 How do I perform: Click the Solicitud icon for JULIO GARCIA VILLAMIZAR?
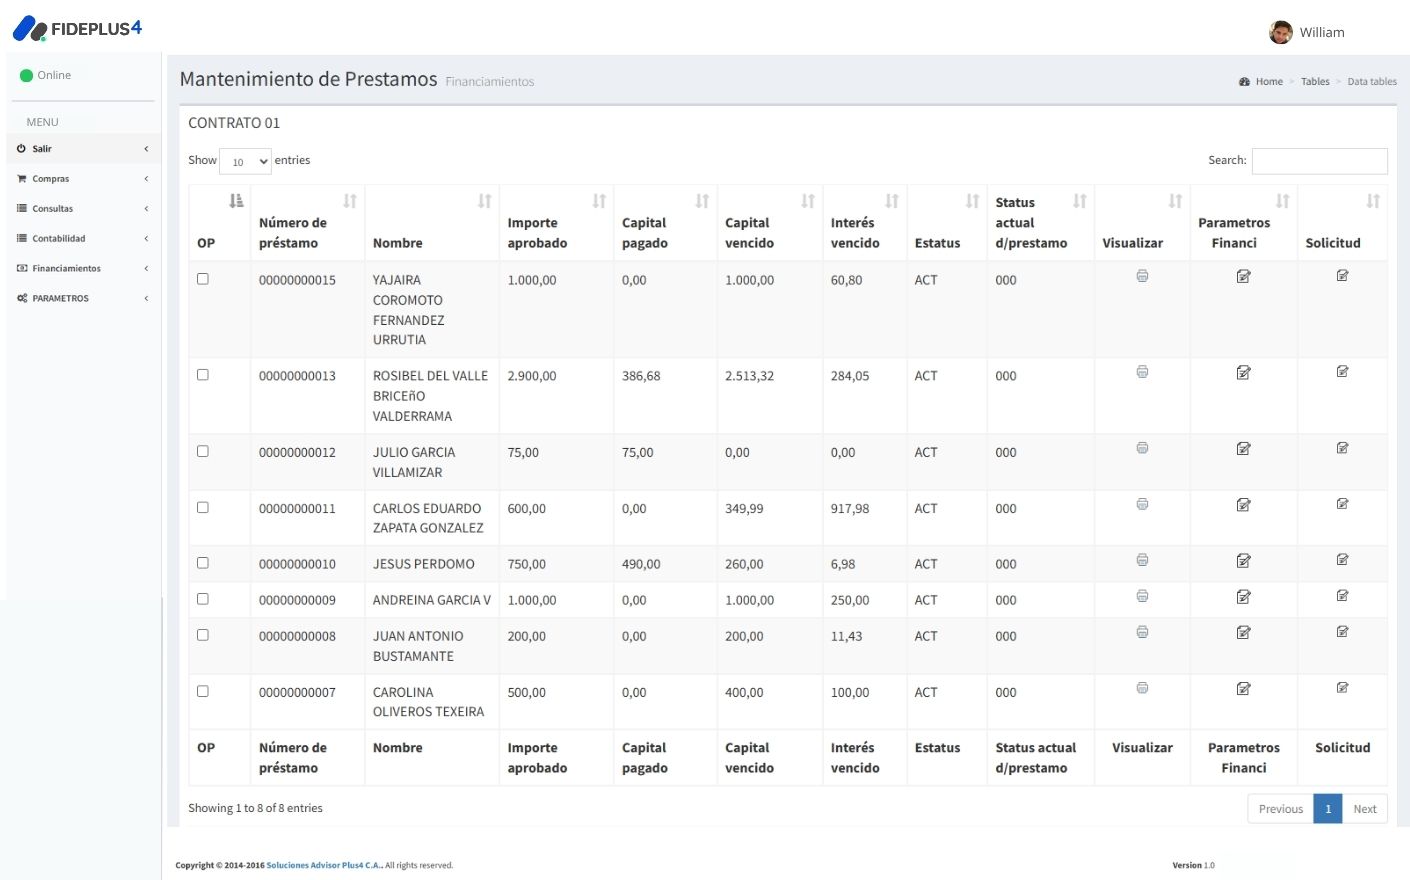(1342, 447)
